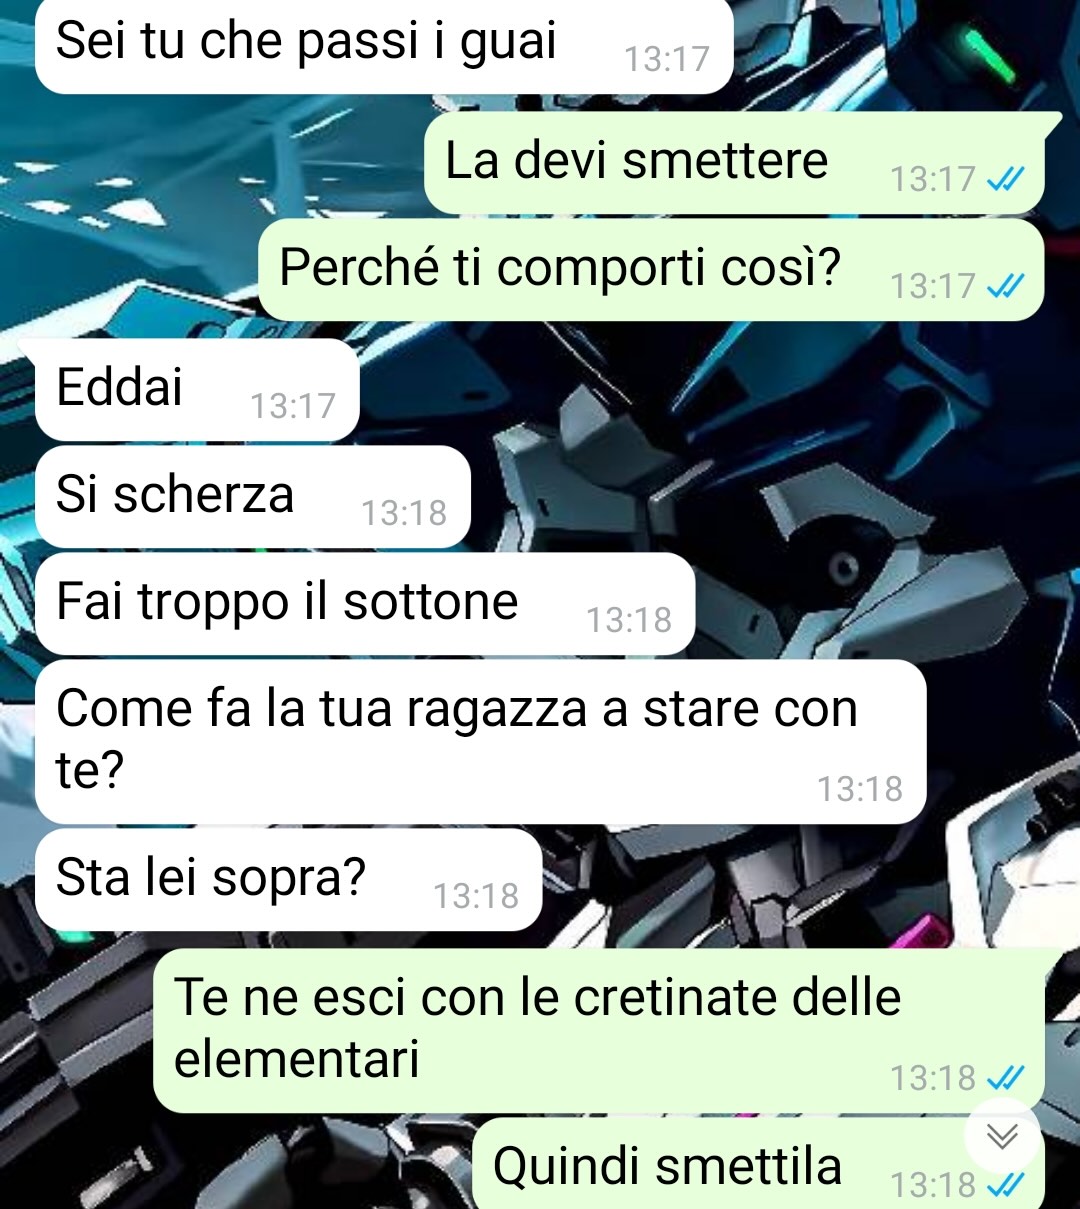Tap the 'Si scherza' message bubble
Viewport: 1080px width, 1209px height.
252,497
